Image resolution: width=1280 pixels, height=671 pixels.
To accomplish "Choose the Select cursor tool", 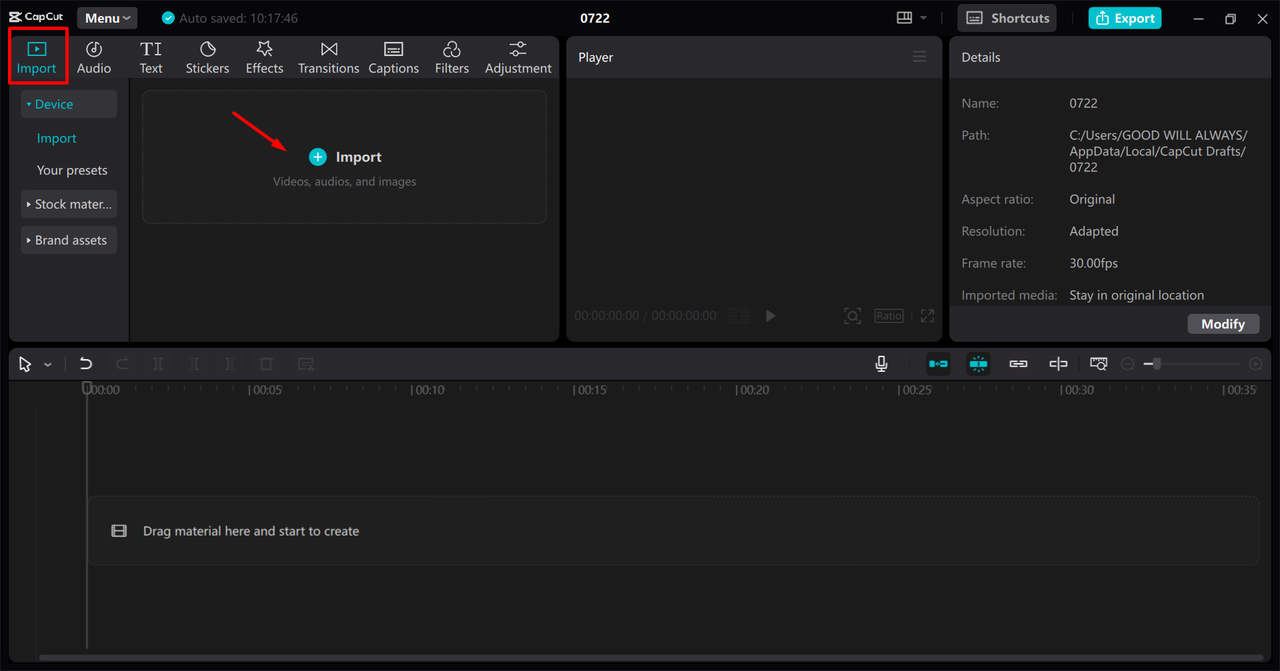I will (25, 364).
